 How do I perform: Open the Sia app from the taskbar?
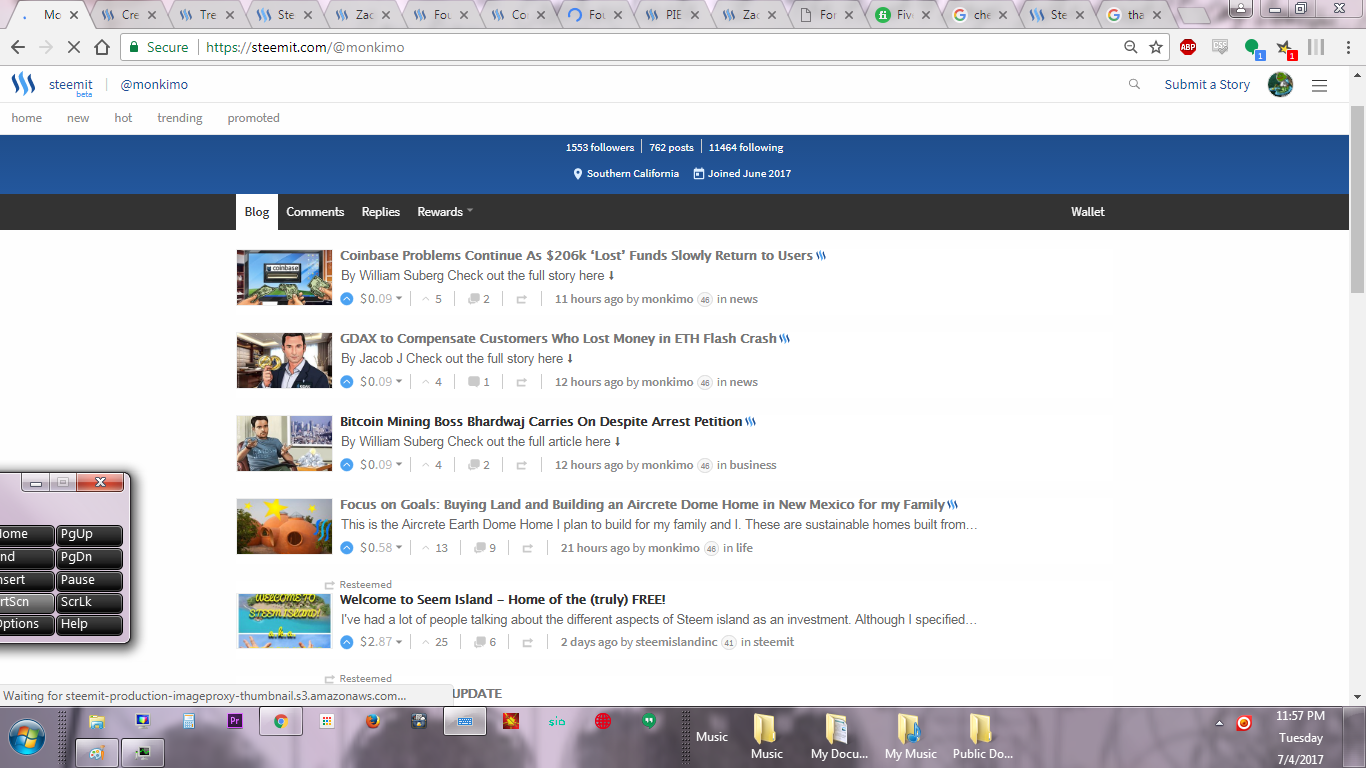(x=557, y=721)
